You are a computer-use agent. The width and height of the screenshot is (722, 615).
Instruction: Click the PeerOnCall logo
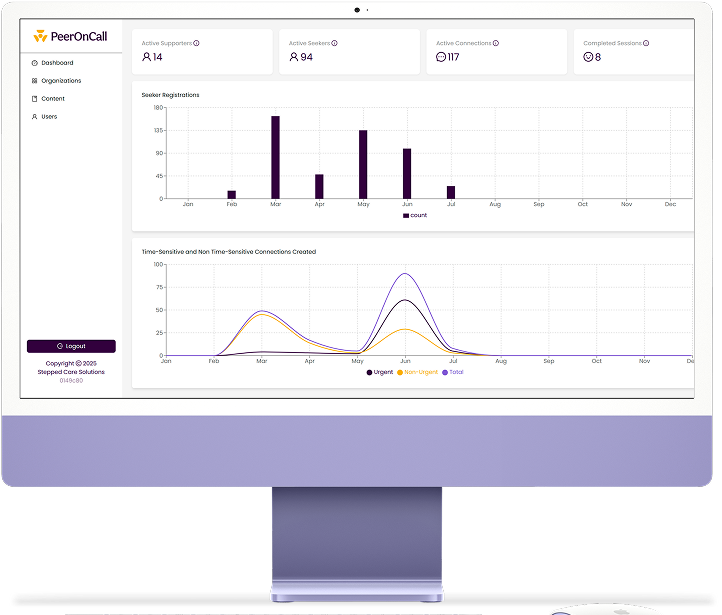(x=70, y=37)
